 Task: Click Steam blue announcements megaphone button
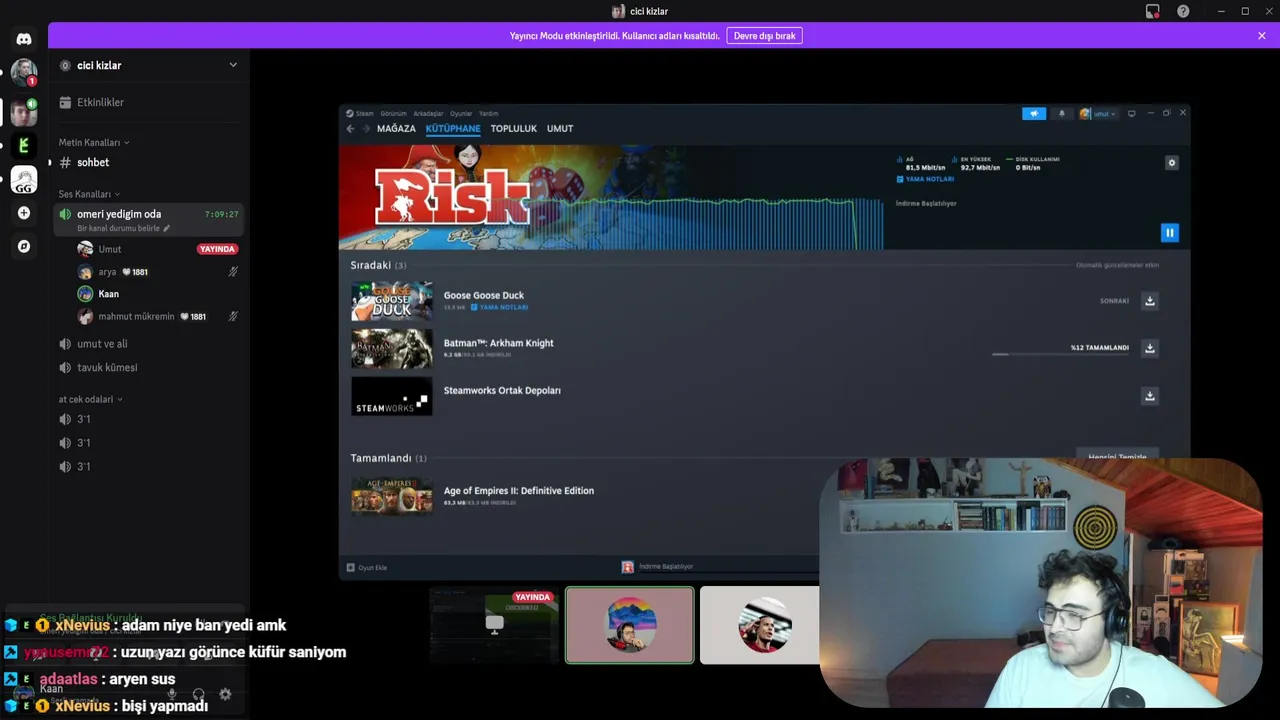[x=1034, y=113]
